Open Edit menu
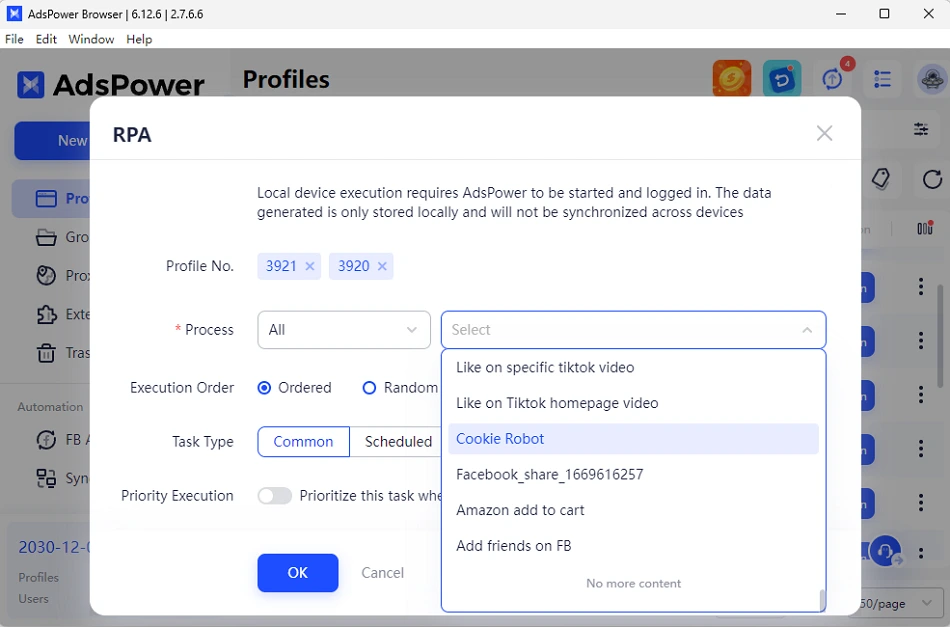Screen dimensions: 950x627 coord(46,39)
